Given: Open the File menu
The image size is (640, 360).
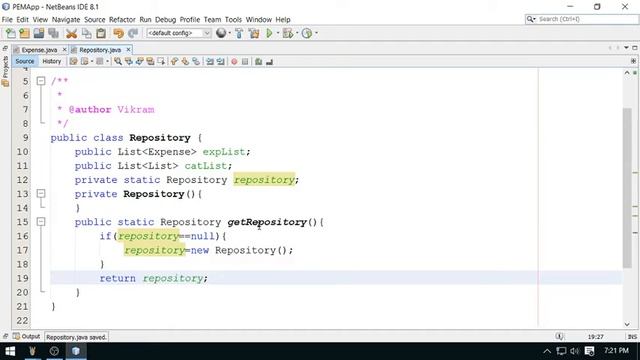Looking at the screenshot, I should [7, 20].
